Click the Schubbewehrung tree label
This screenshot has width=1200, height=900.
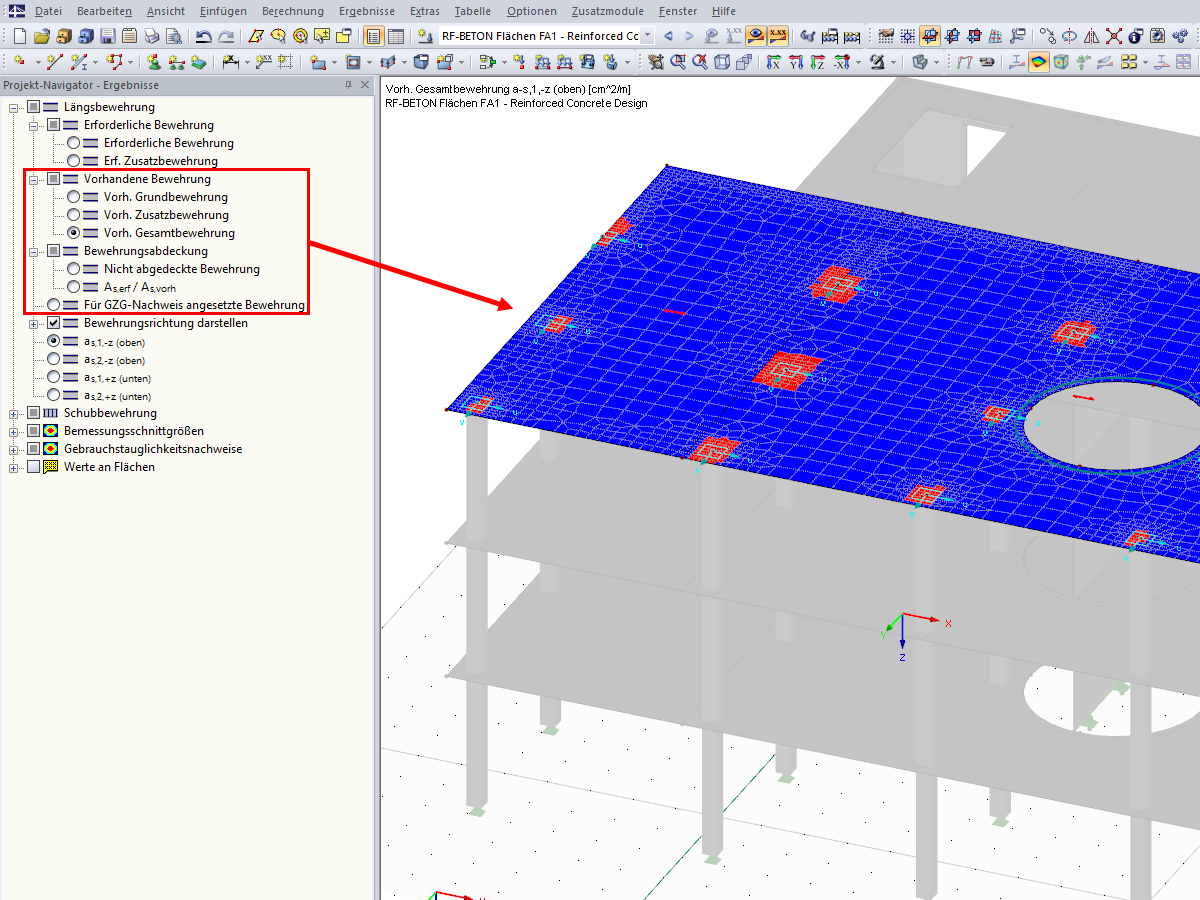[110, 413]
